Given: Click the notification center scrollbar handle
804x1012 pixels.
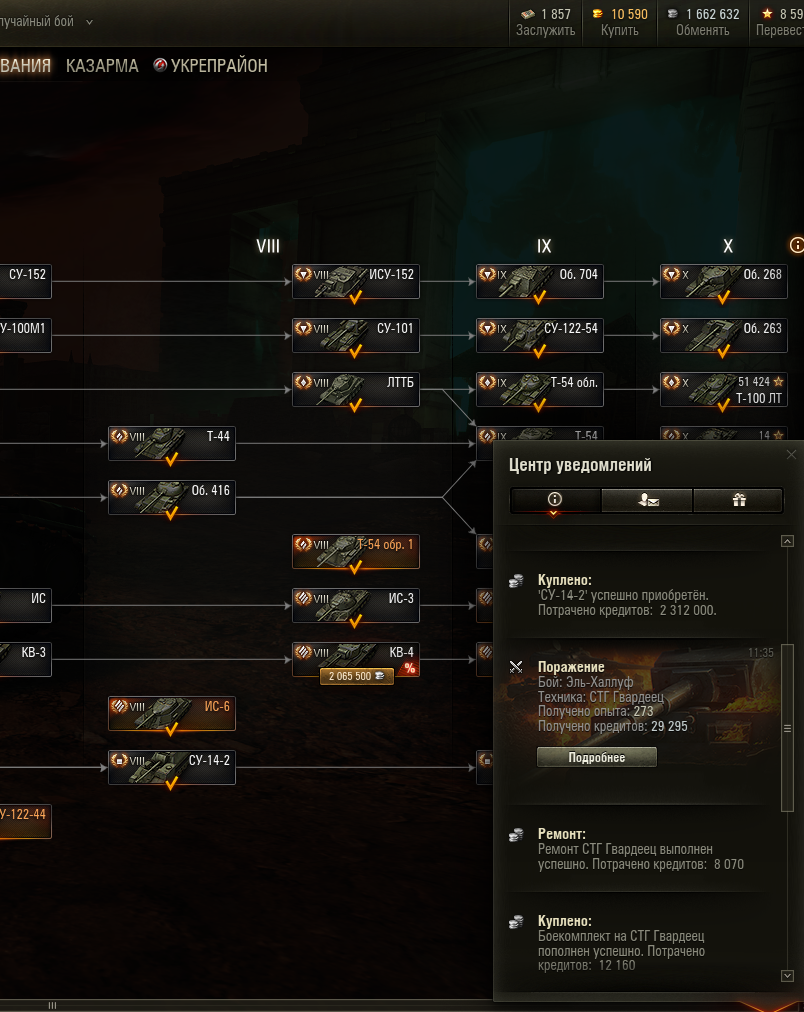Looking at the screenshot, I should [x=787, y=727].
